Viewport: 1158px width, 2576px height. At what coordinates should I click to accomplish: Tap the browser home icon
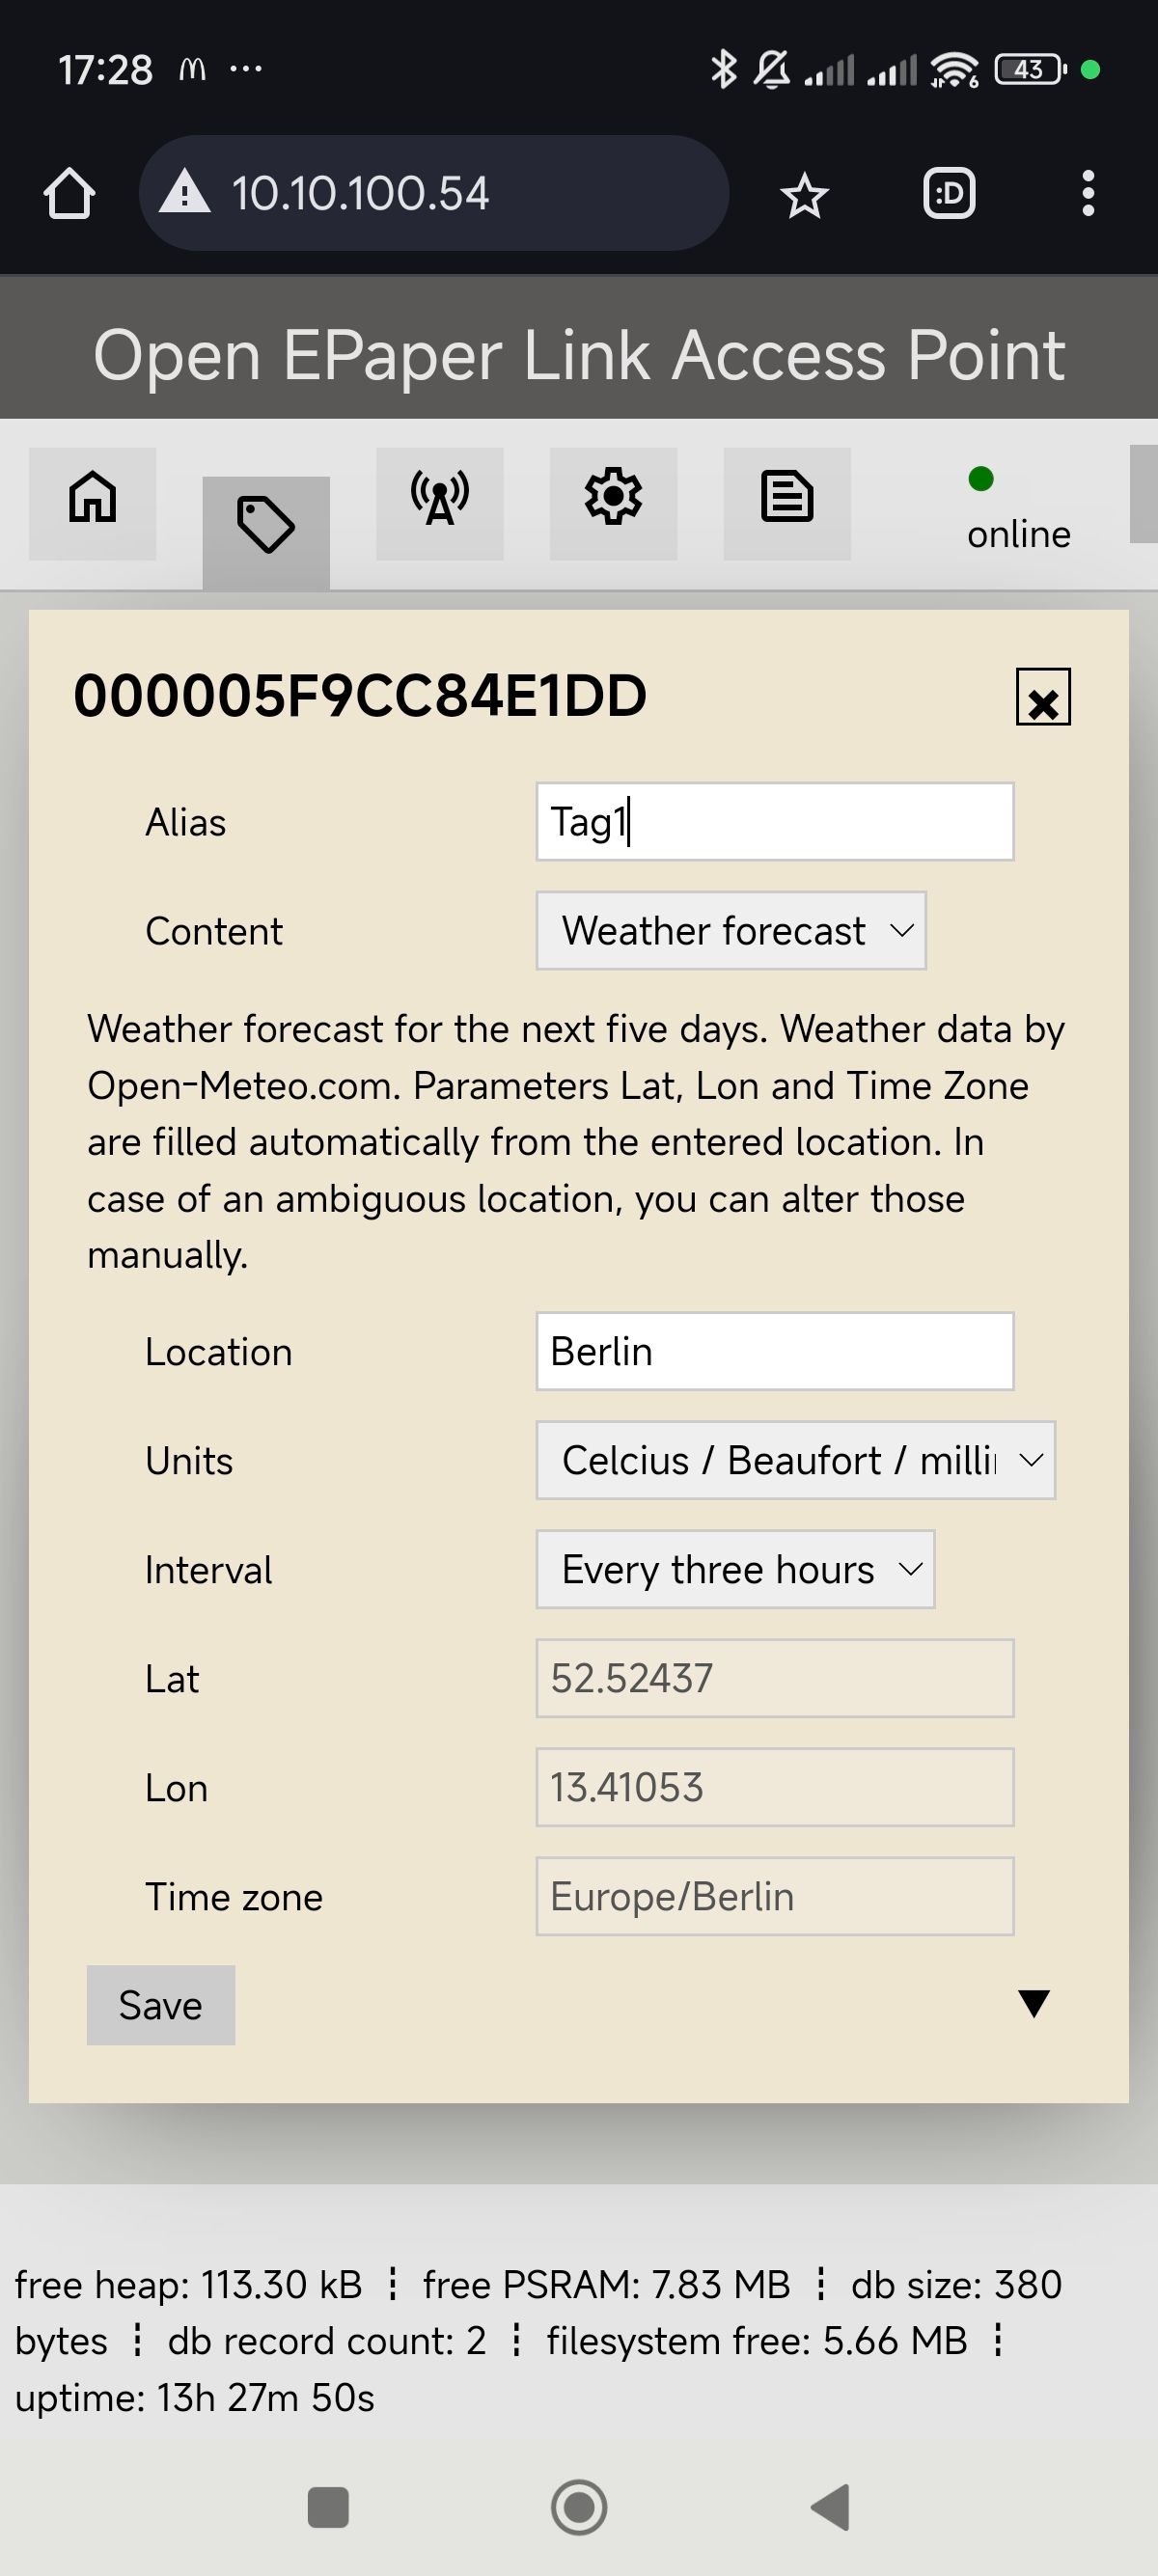(x=69, y=194)
